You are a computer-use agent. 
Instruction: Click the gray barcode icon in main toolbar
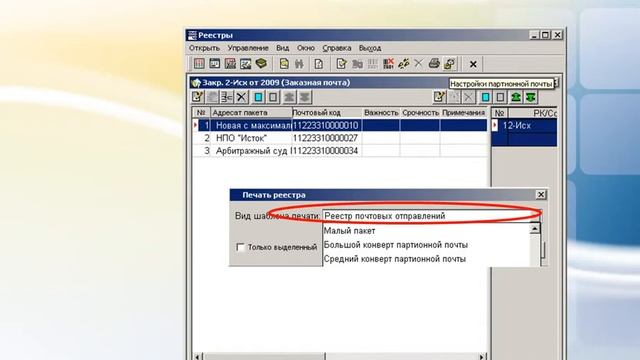click(x=373, y=64)
